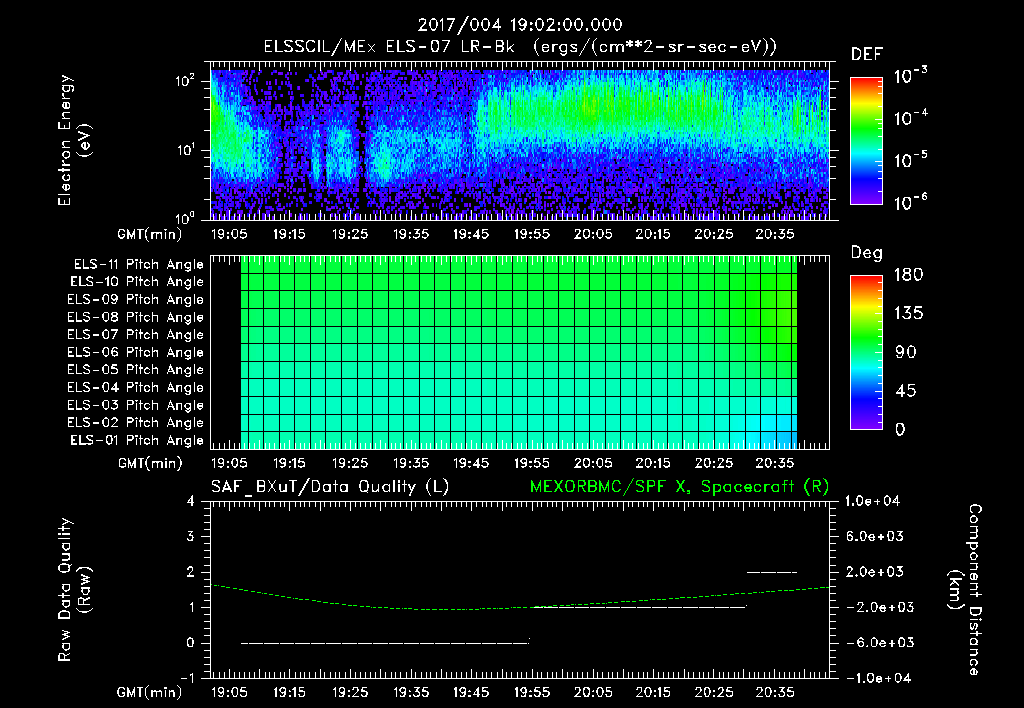Screen dimensions: 1024x708
Task: Click the 20:35 tick label under the spectrogram
Action: pyautogui.click(x=775, y=234)
